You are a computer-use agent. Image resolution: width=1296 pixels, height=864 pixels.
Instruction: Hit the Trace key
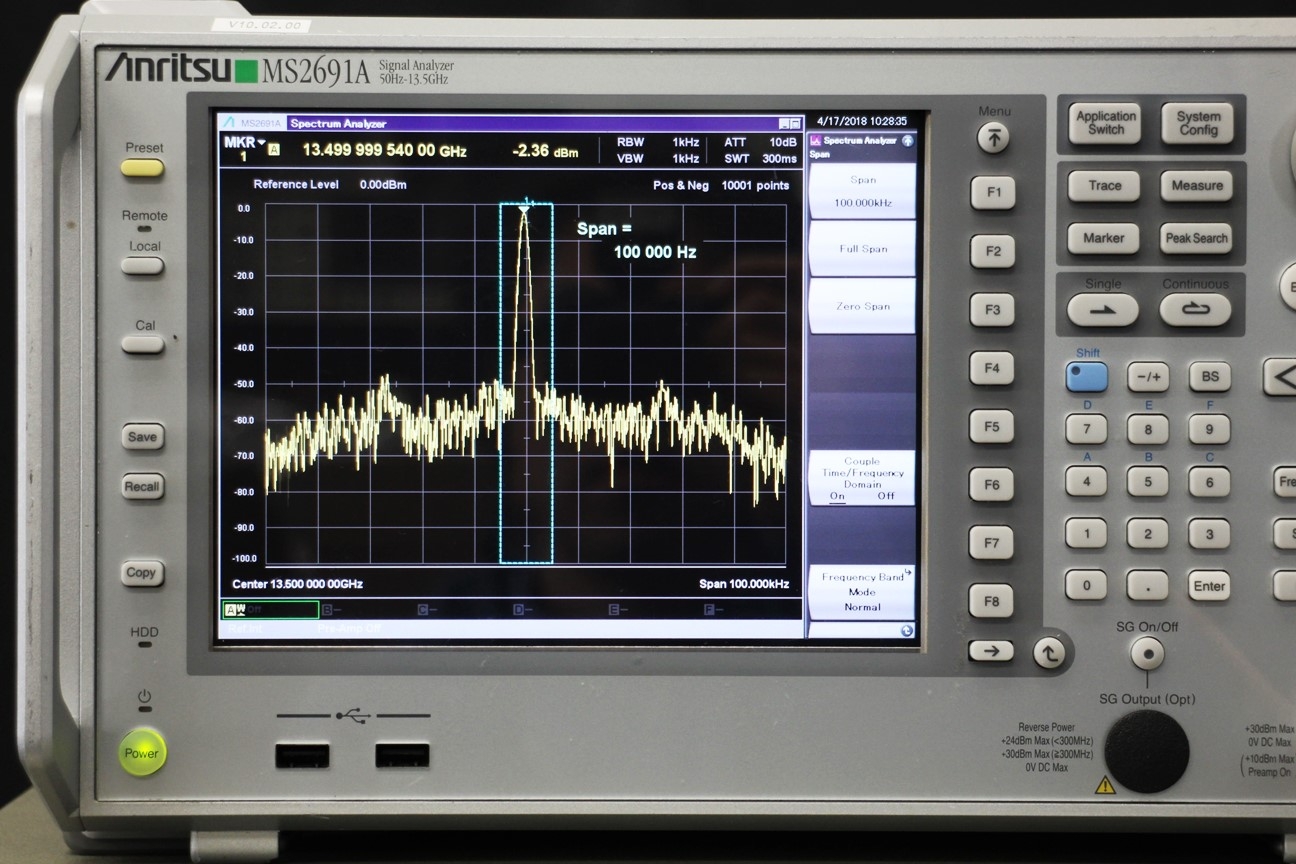[1104, 186]
